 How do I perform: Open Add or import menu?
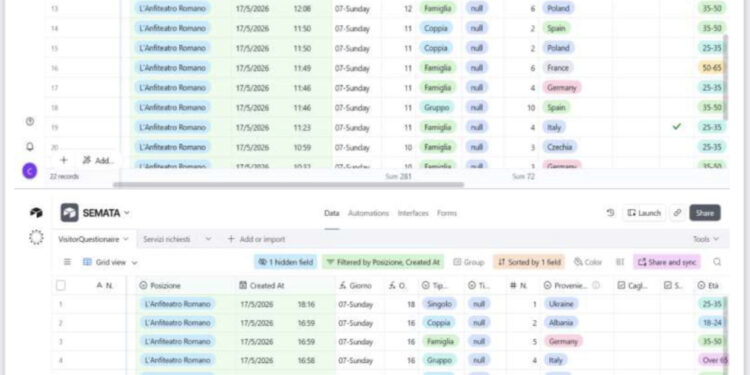tap(256, 239)
